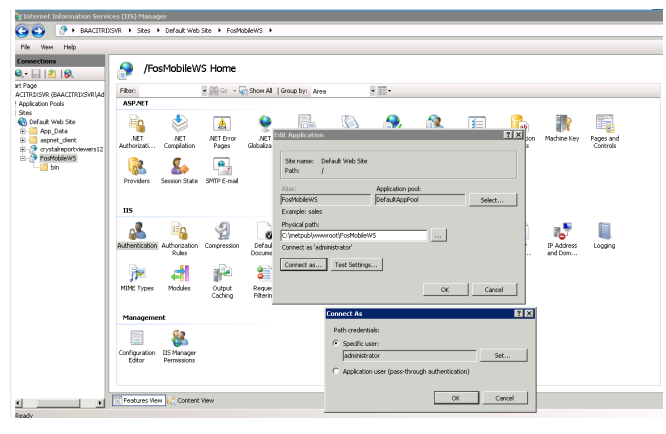Click the physical path browse button
The height and width of the screenshot is (434, 666).
[x=439, y=235]
